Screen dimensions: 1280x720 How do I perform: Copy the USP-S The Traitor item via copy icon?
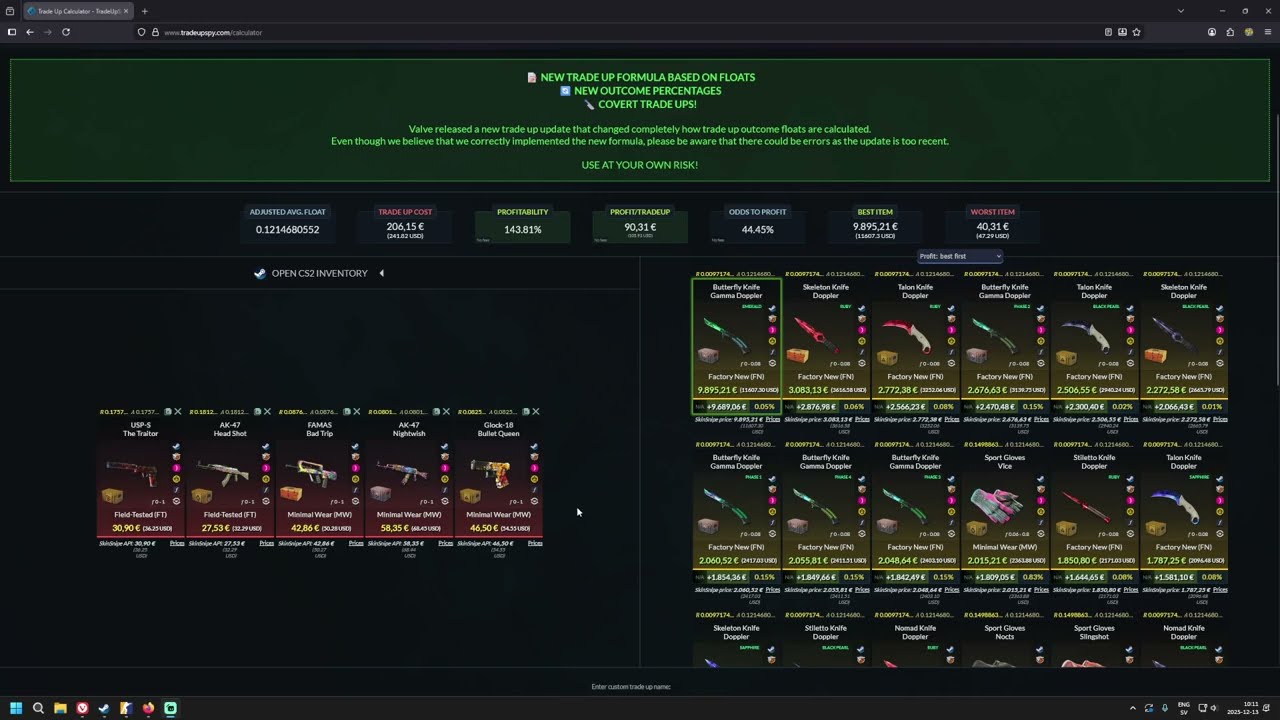[x=168, y=412]
